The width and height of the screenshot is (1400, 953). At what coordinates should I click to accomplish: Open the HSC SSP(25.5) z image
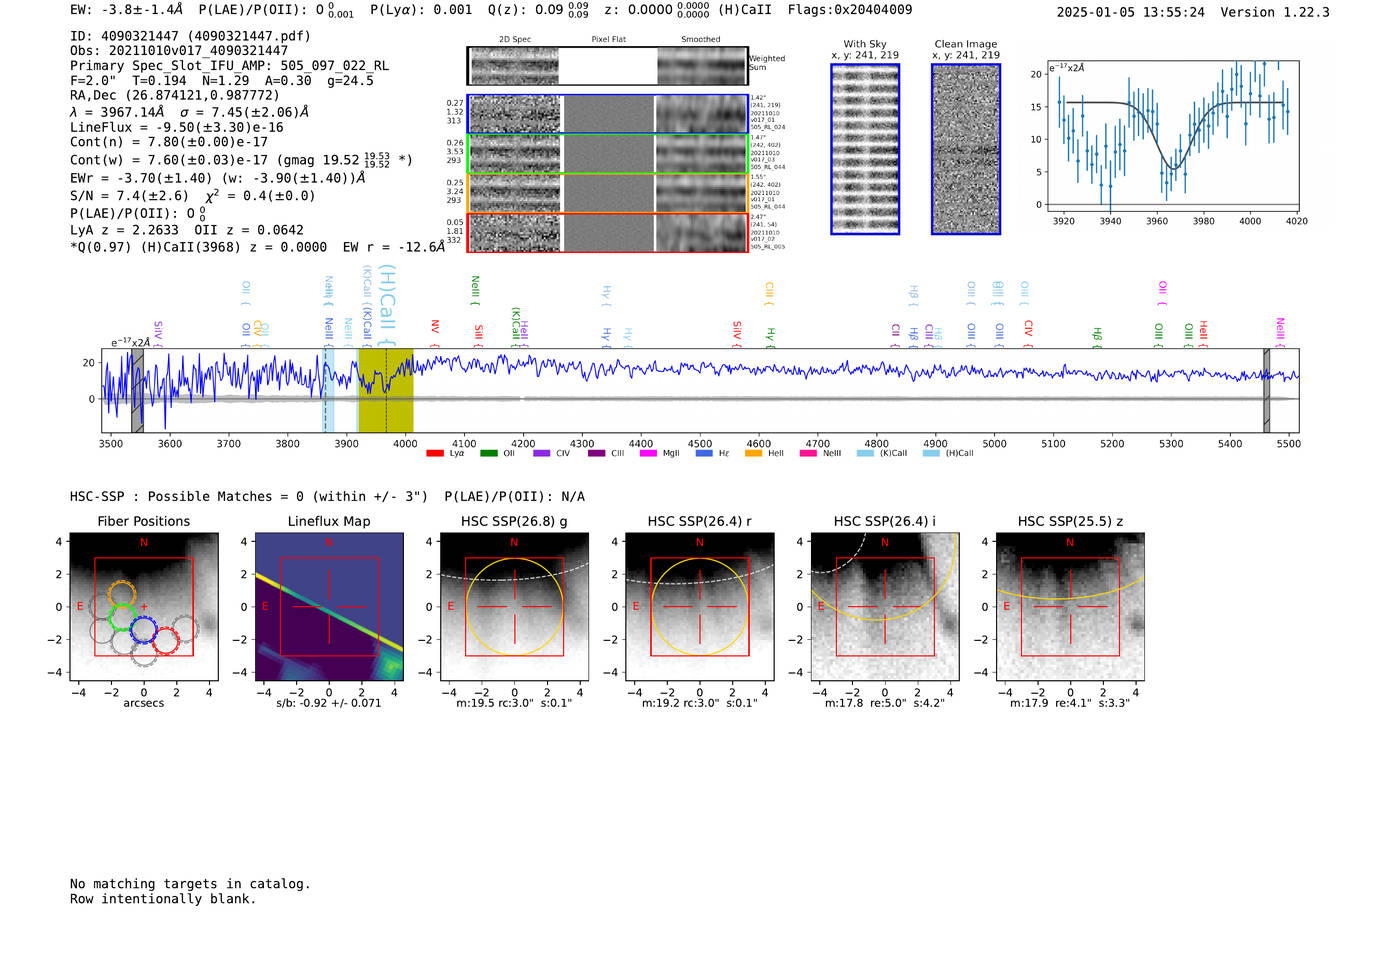(x=1070, y=607)
